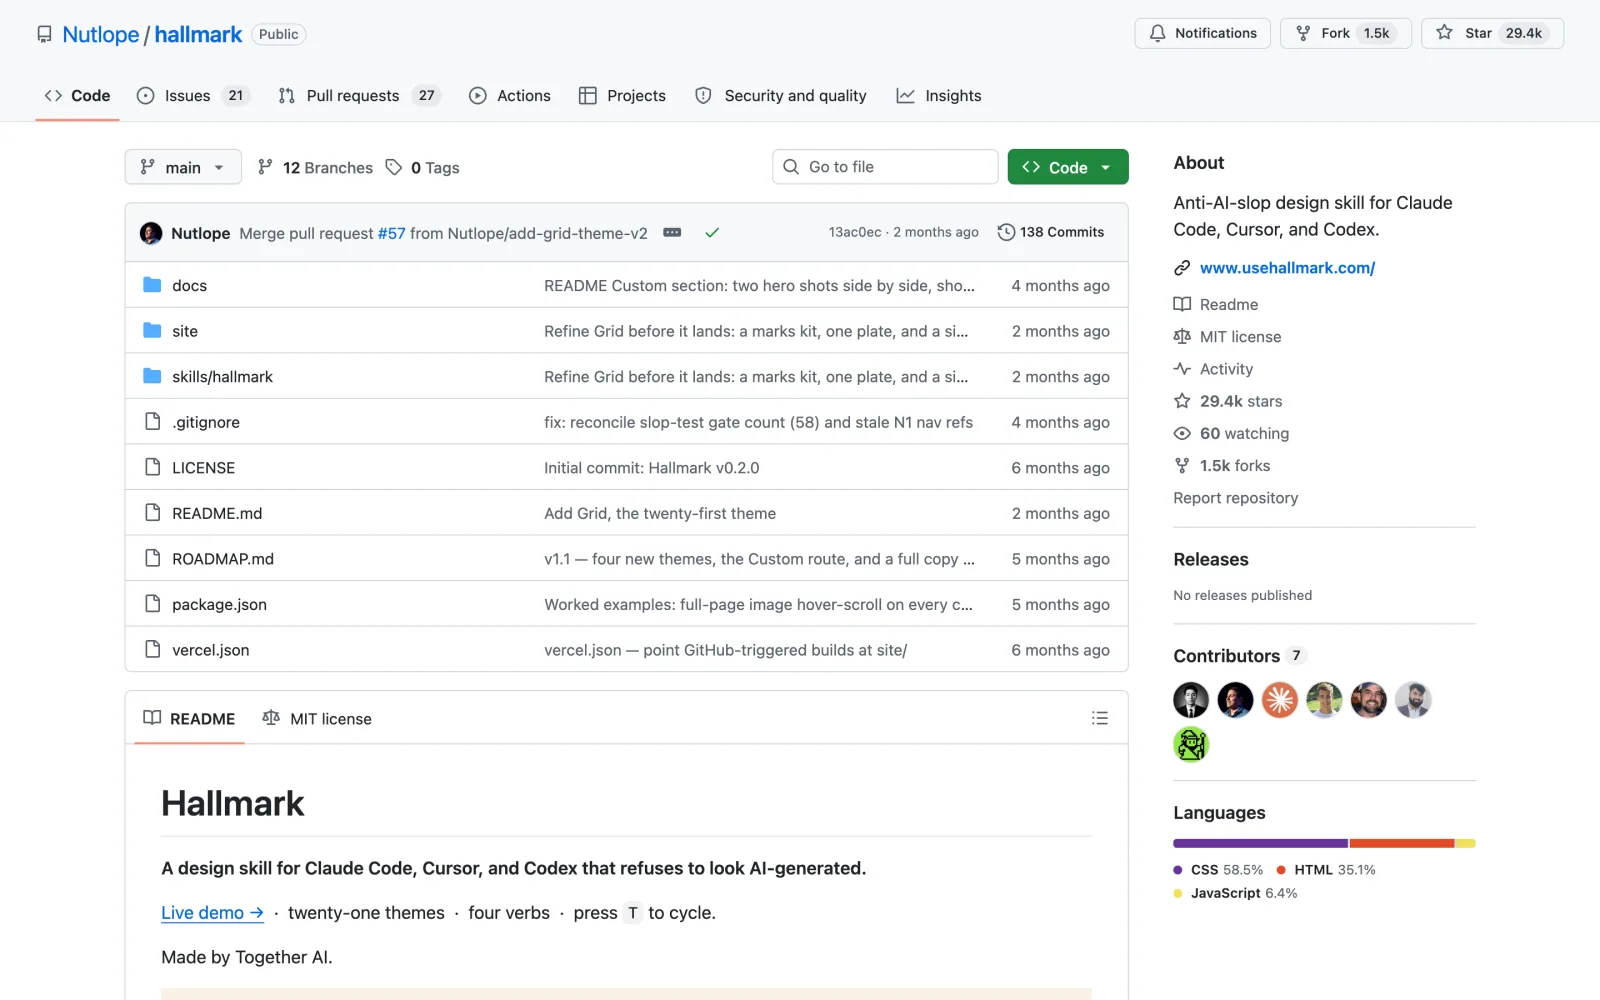Click the Go to file search field
1600x1000 pixels.
[885, 167]
